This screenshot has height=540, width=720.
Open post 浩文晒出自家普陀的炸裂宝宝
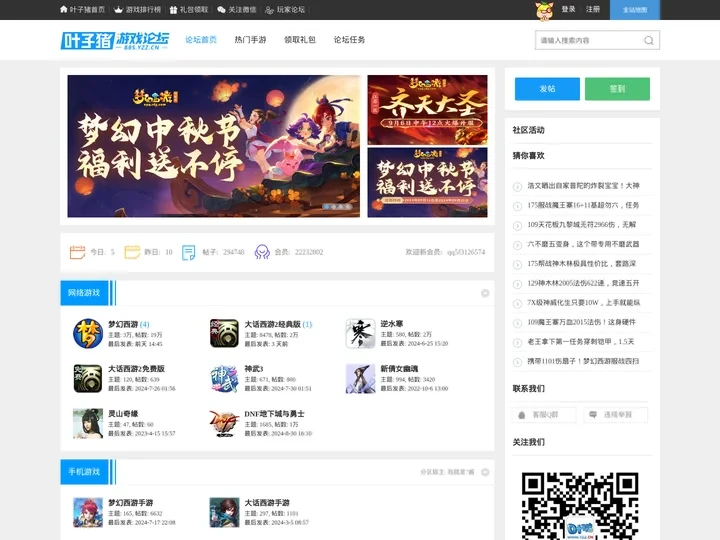point(583,186)
